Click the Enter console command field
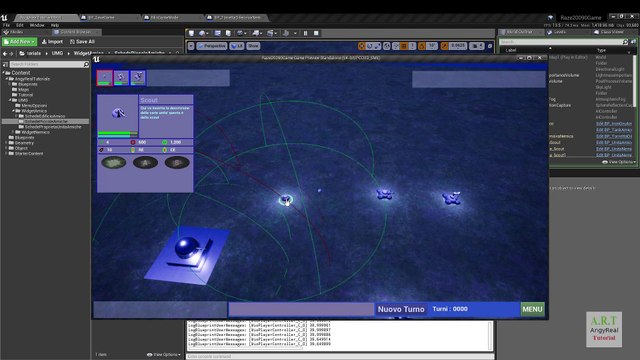Viewport: 640px width, 360px height. (340, 356)
